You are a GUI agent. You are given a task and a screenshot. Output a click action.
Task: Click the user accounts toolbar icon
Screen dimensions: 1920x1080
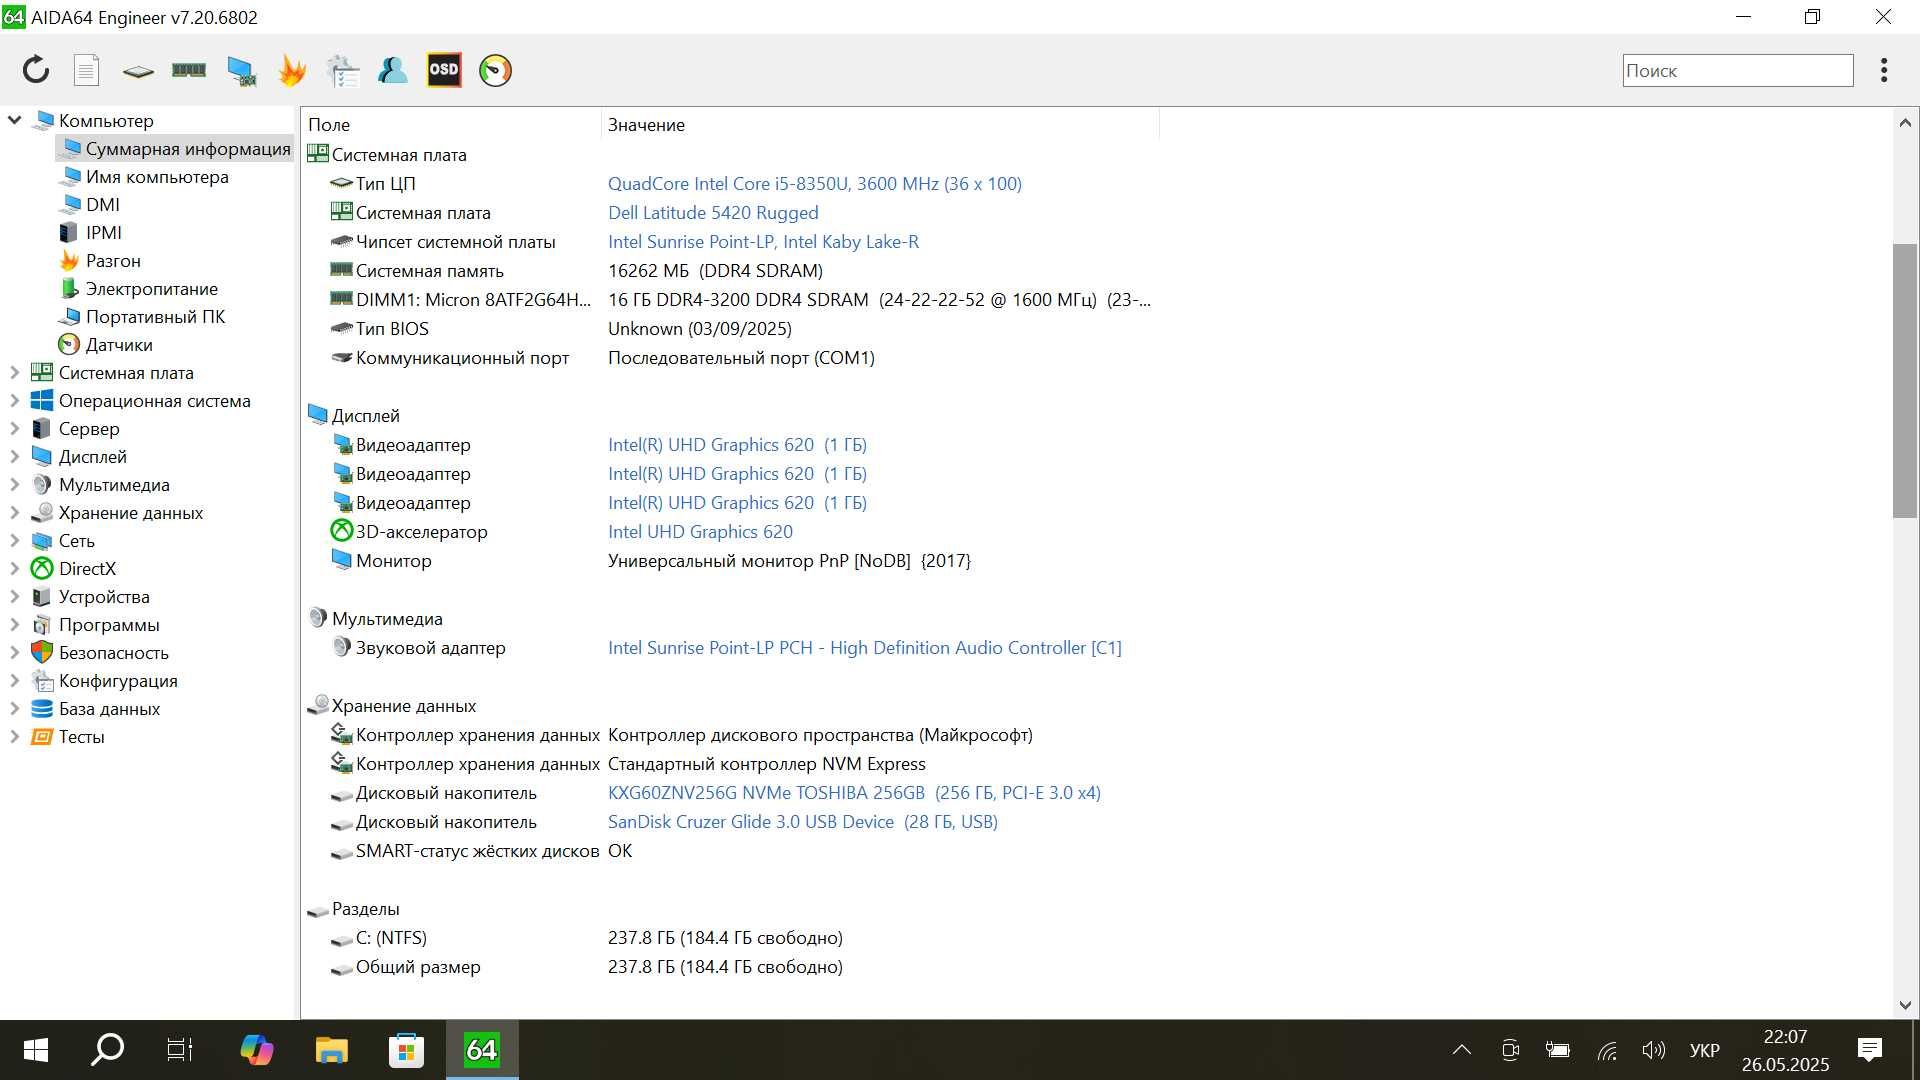pos(392,70)
